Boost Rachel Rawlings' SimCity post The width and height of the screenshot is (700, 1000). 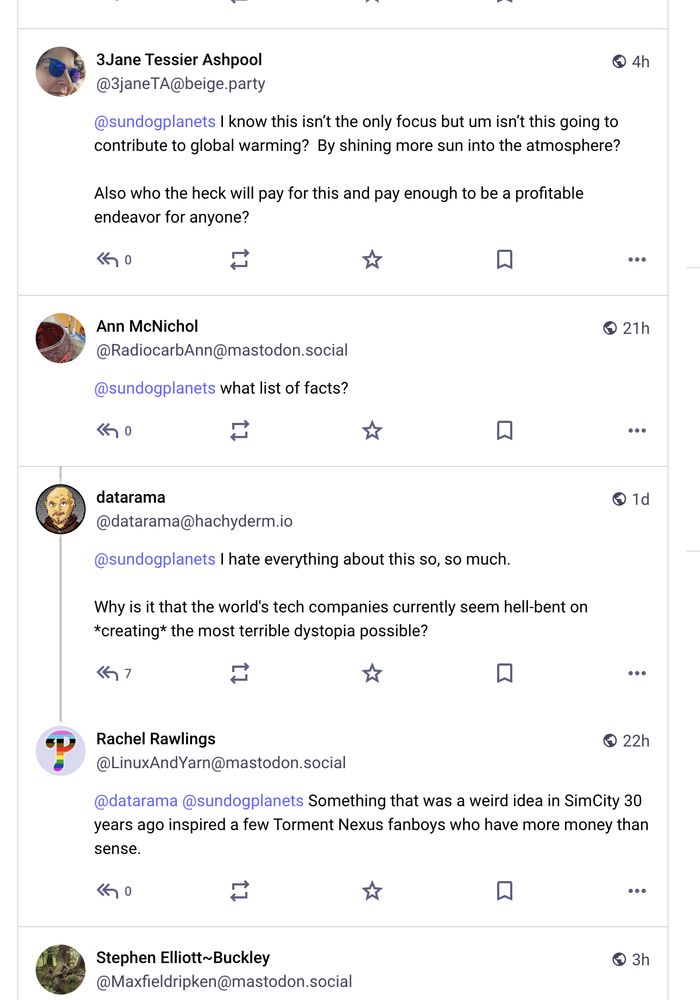[x=239, y=890]
